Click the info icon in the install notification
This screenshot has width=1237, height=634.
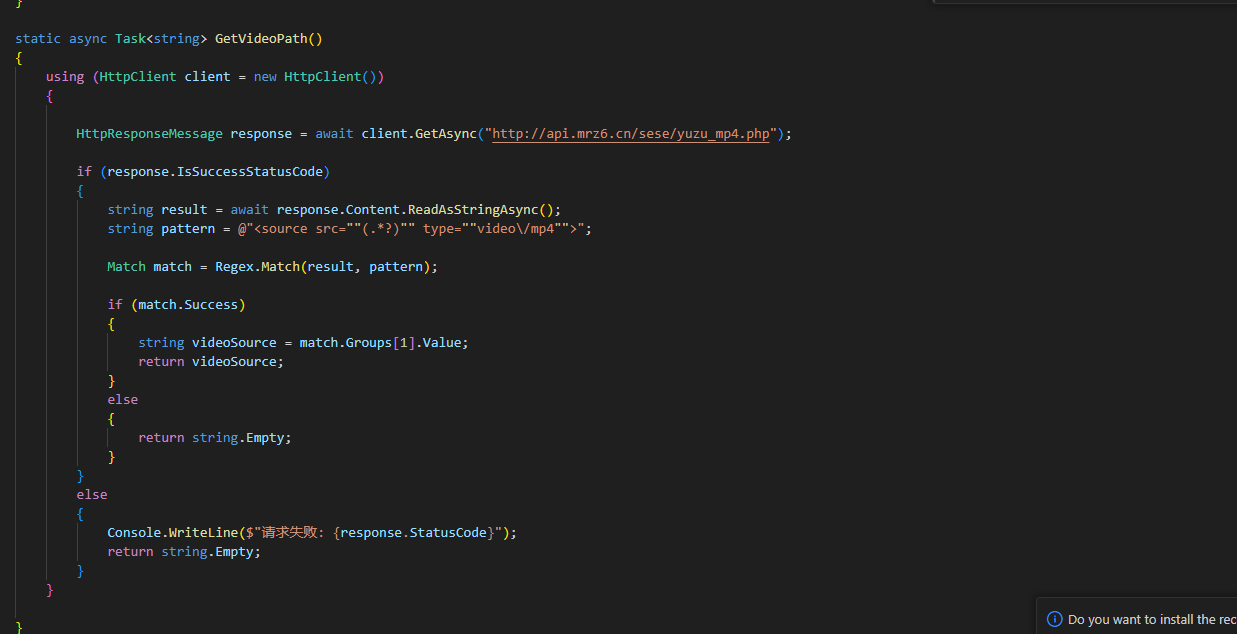coord(1054,619)
